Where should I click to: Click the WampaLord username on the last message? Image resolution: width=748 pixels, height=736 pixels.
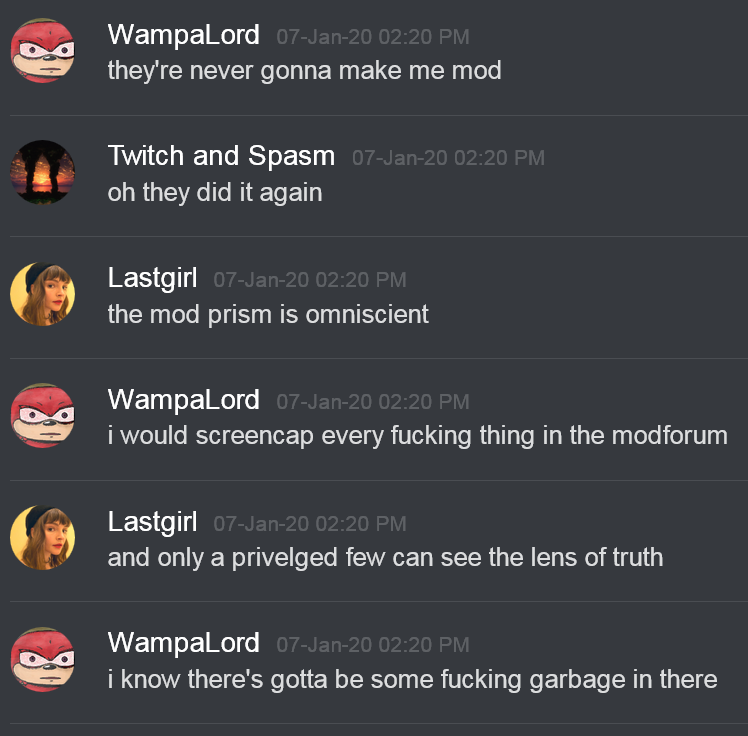click(x=184, y=643)
